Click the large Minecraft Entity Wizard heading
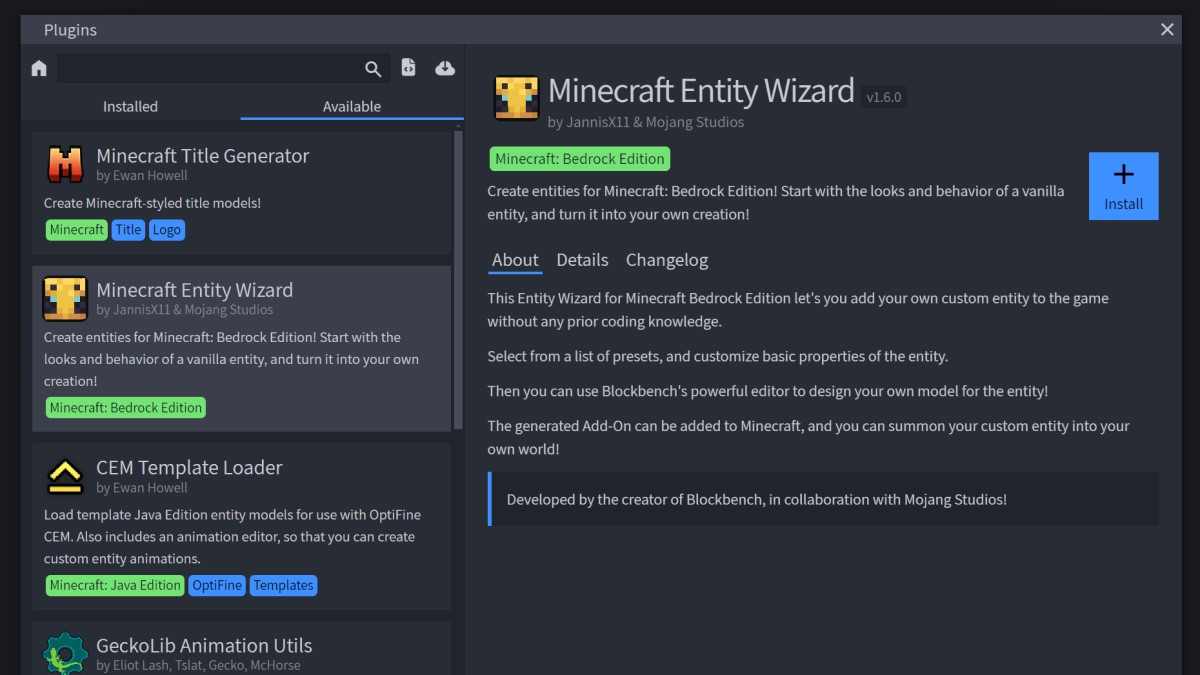1200x675 pixels. point(701,91)
